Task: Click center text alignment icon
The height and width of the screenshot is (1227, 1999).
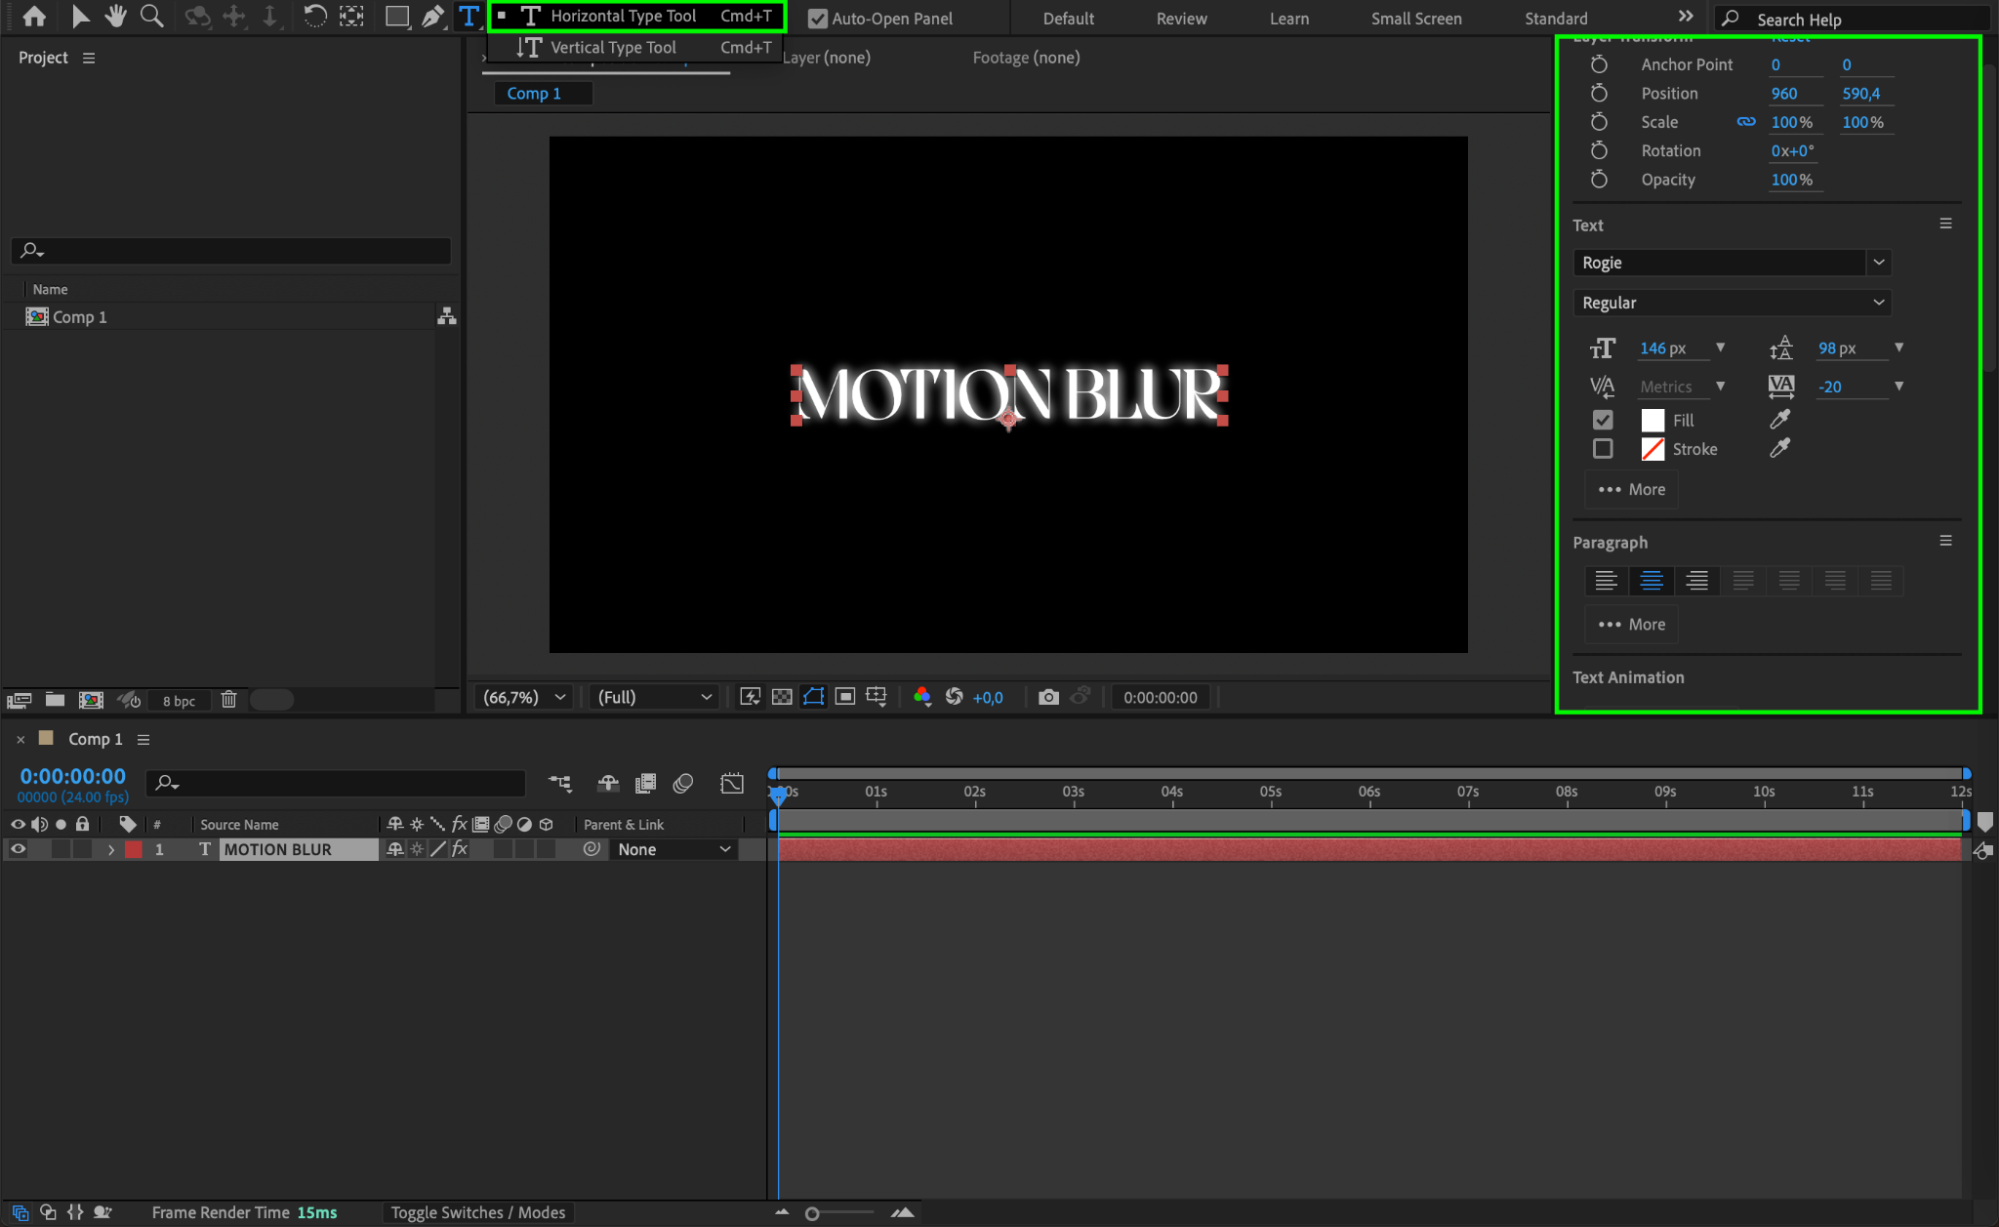Action: pyautogui.click(x=1651, y=580)
